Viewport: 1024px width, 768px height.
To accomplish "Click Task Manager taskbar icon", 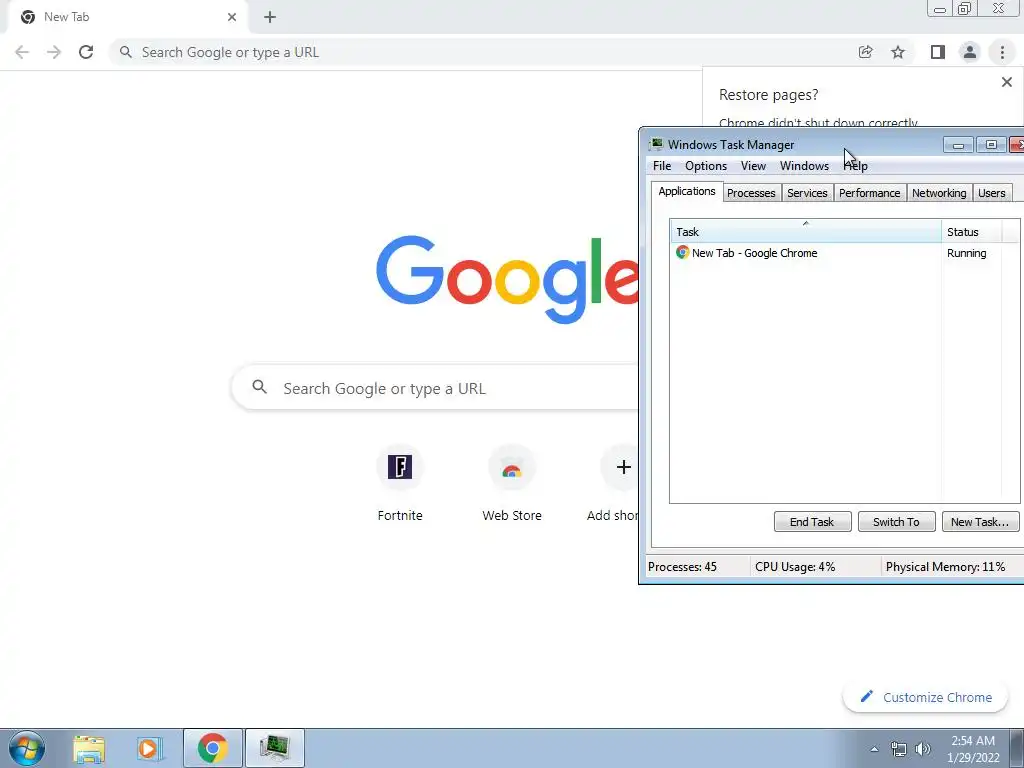I will click(x=274, y=748).
